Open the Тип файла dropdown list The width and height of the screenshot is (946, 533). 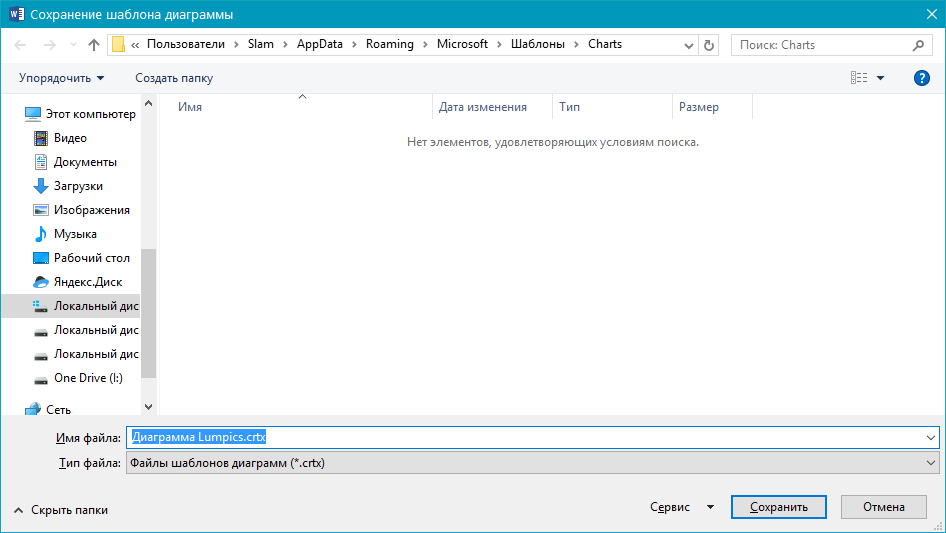(532, 463)
